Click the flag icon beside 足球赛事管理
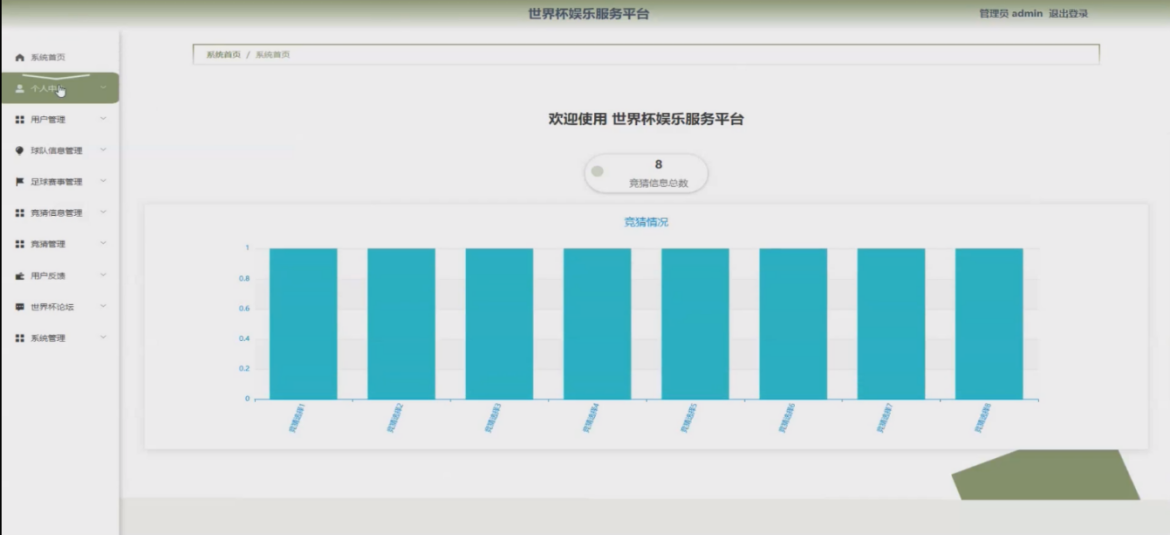 pyautogui.click(x=20, y=182)
